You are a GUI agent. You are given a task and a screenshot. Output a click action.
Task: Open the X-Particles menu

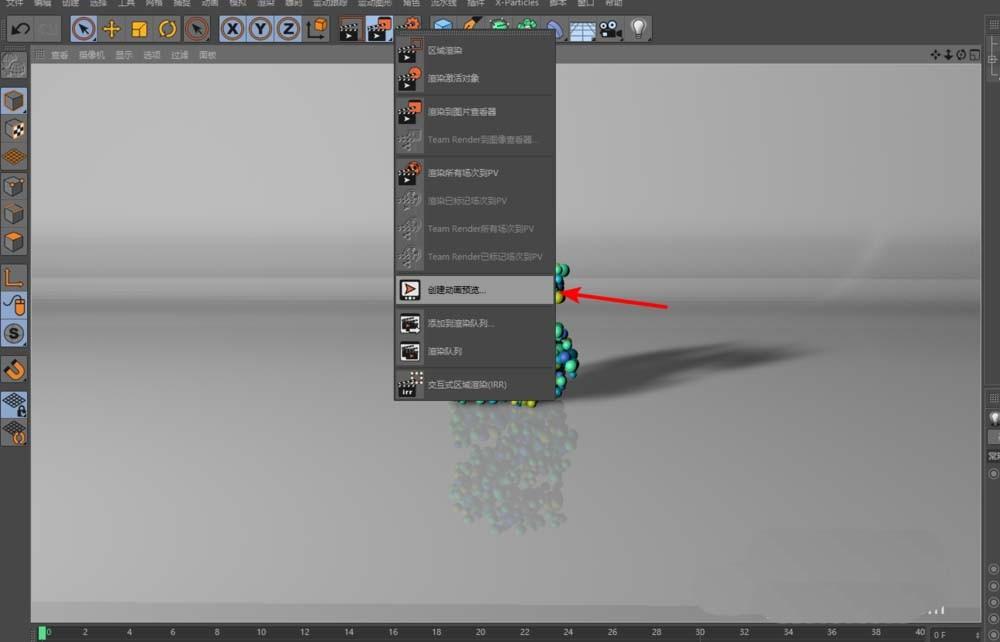[515, 4]
